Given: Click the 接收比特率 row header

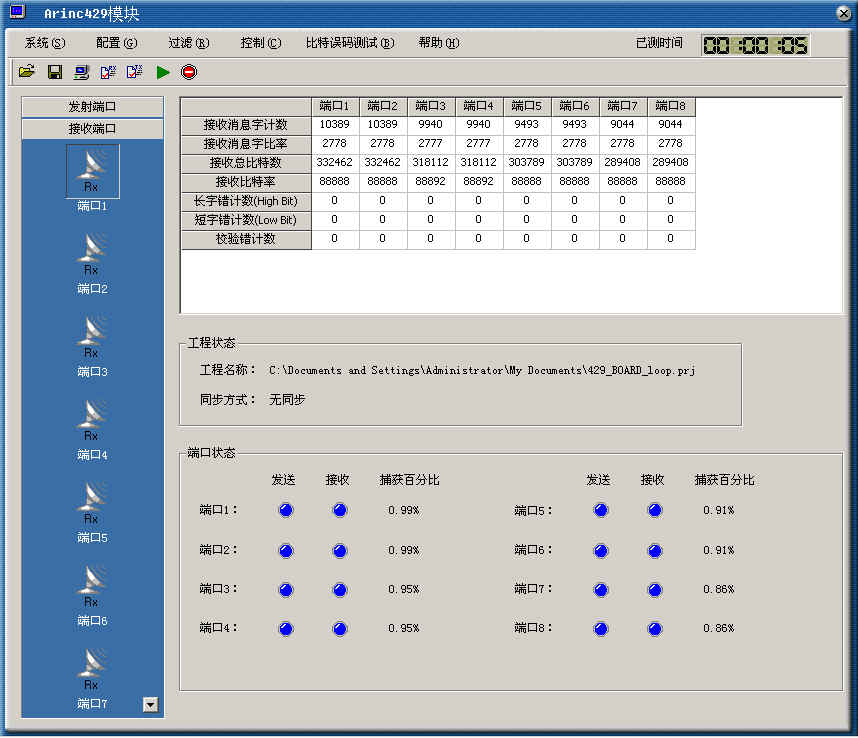Looking at the screenshot, I should tap(246, 182).
